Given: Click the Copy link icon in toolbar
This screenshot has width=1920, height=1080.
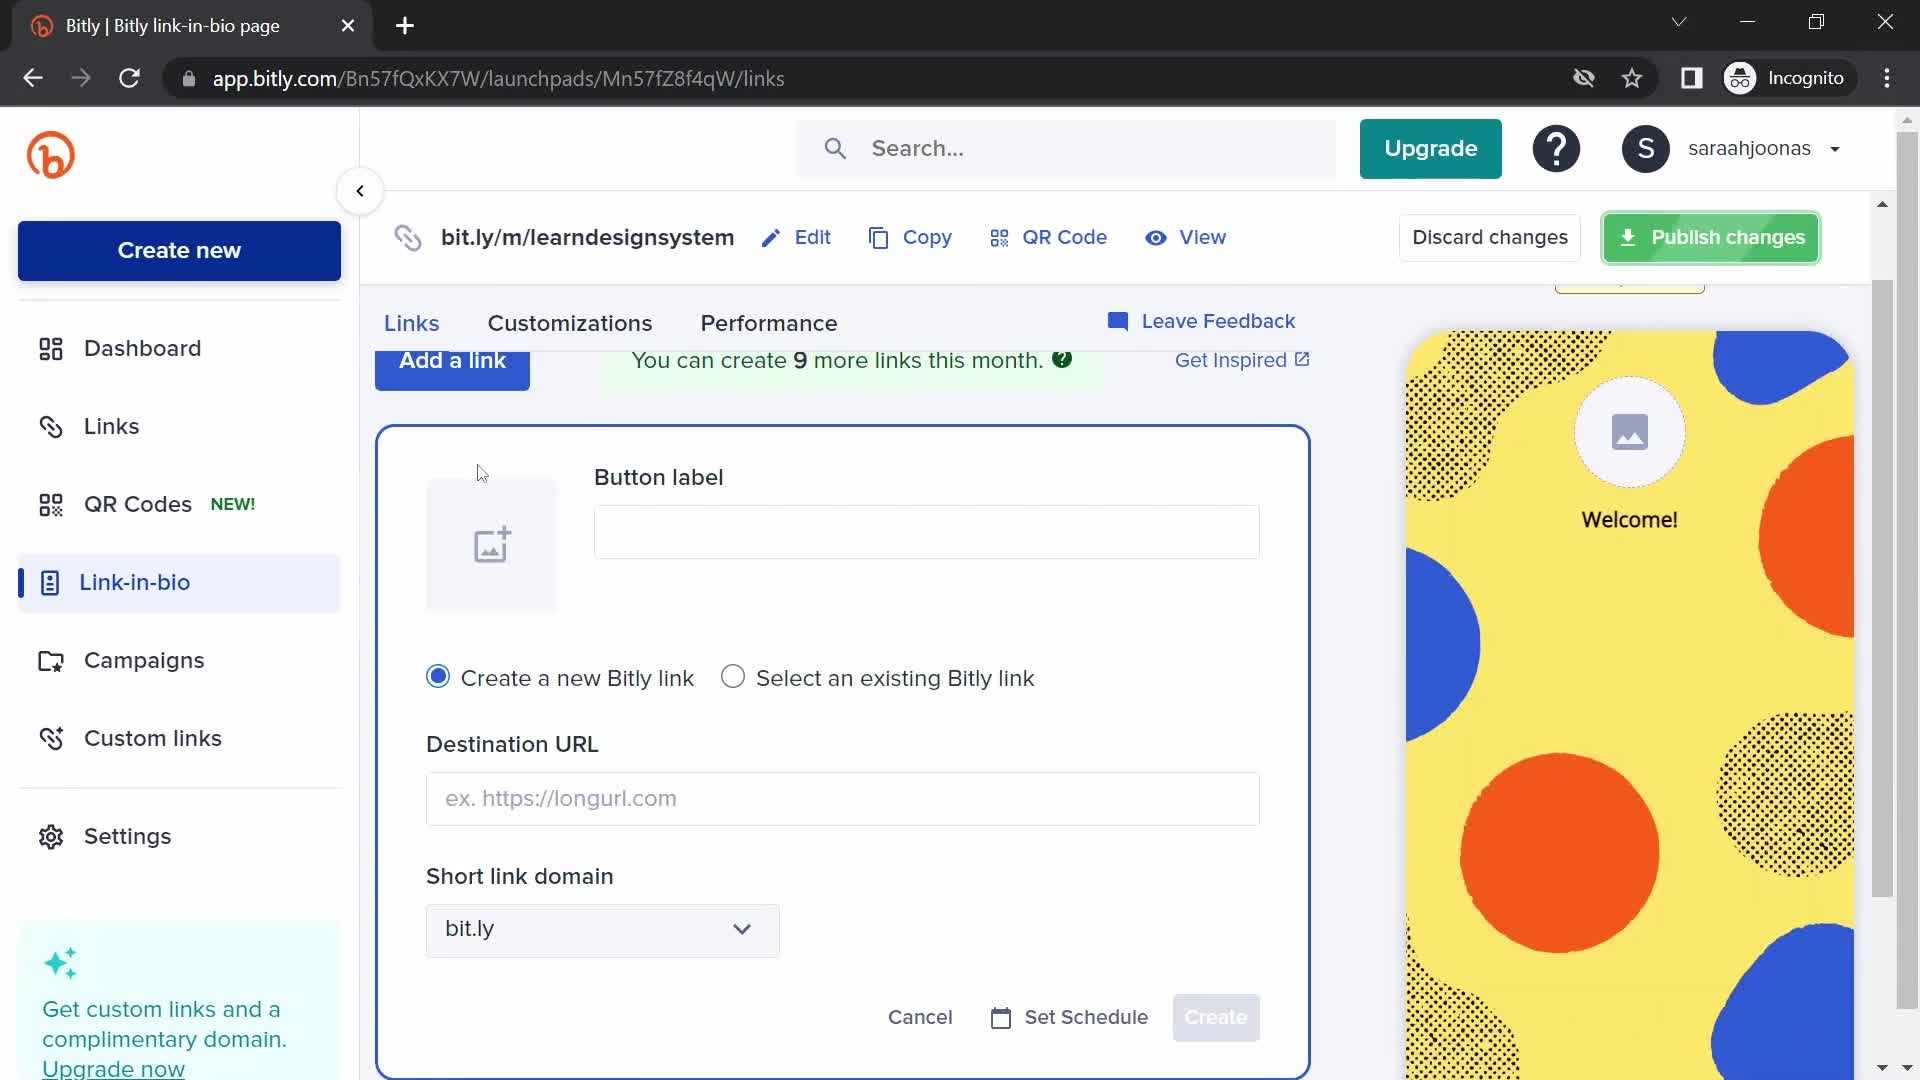Looking at the screenshot, I should pyautogui.click(x=878, y=237).
